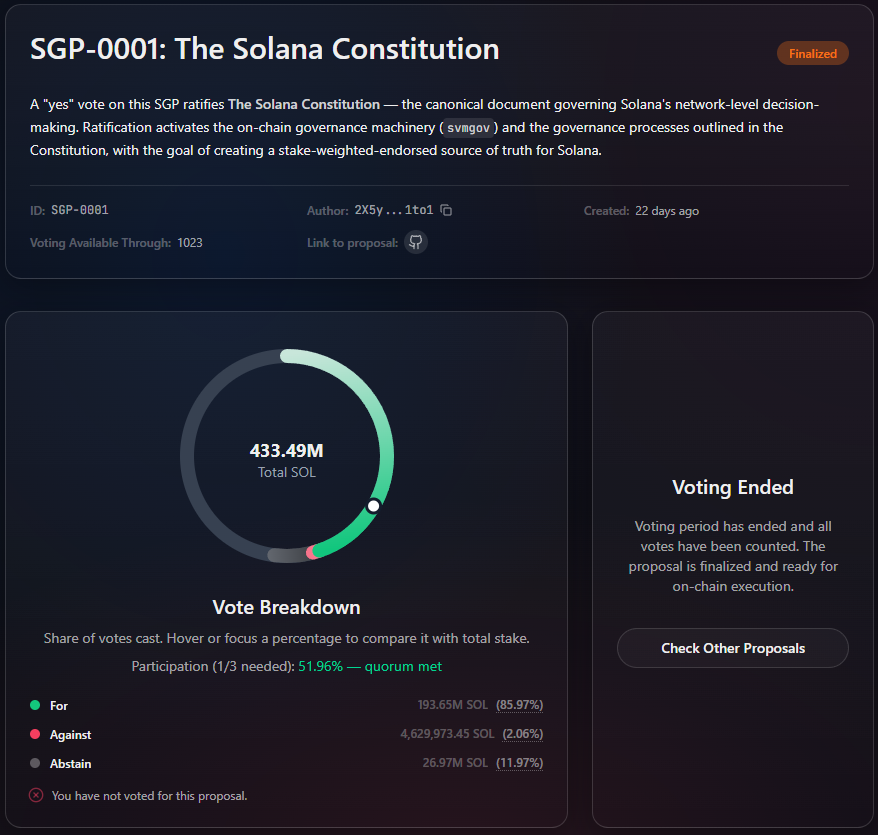Screen dimensions: 878x835
Task: Click the 193.65M SOL For amount
Action: point(452,705)
